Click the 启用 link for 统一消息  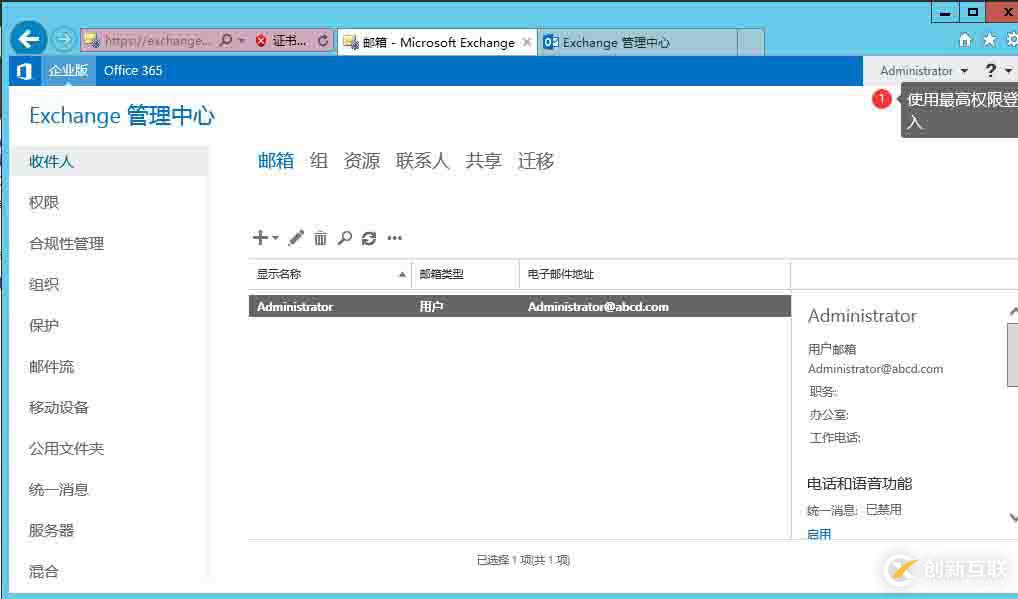818,533
